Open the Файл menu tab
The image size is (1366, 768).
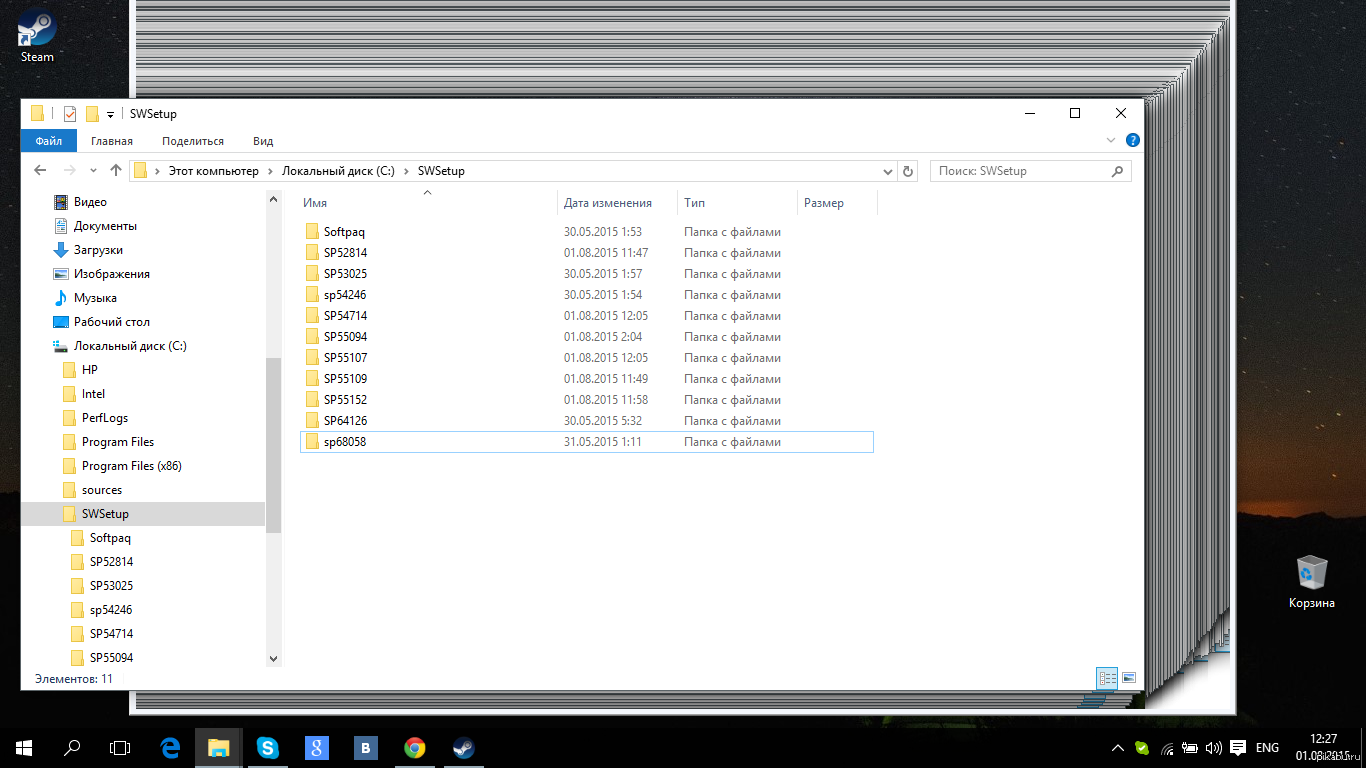[49, 141]
